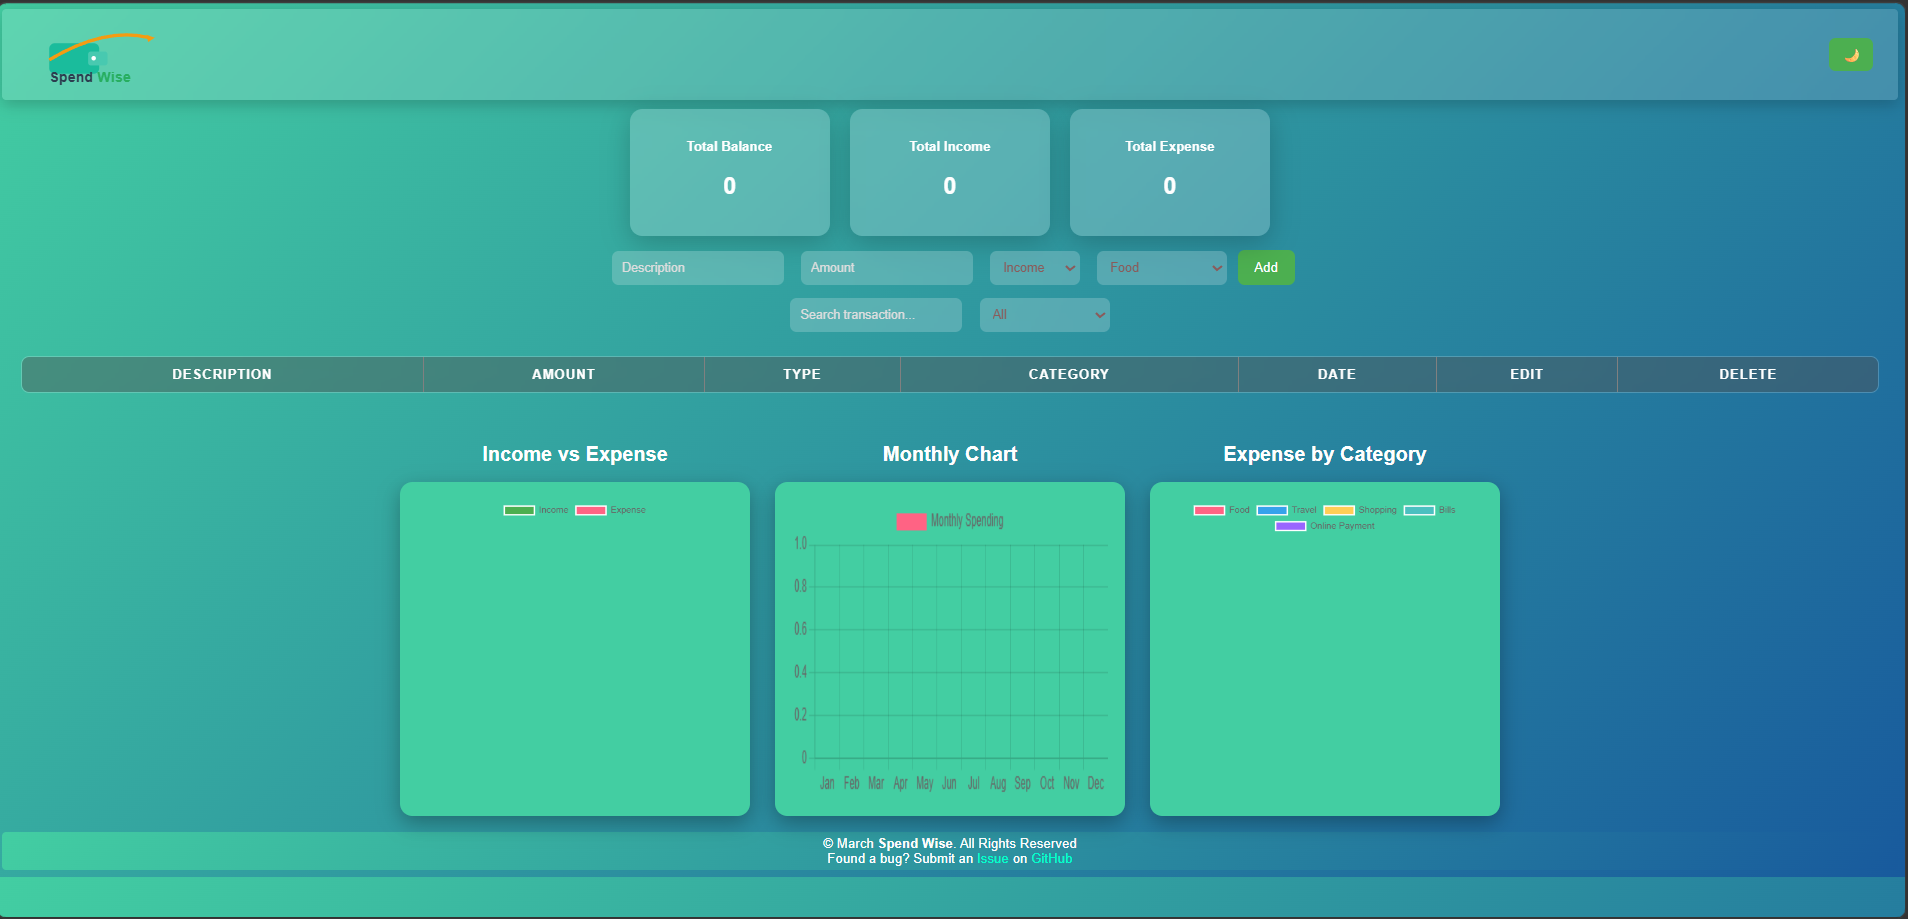Click the Search transaction box
This screenshot has height=919, width=1908.
pyautogui.click(x=875, y=315)
